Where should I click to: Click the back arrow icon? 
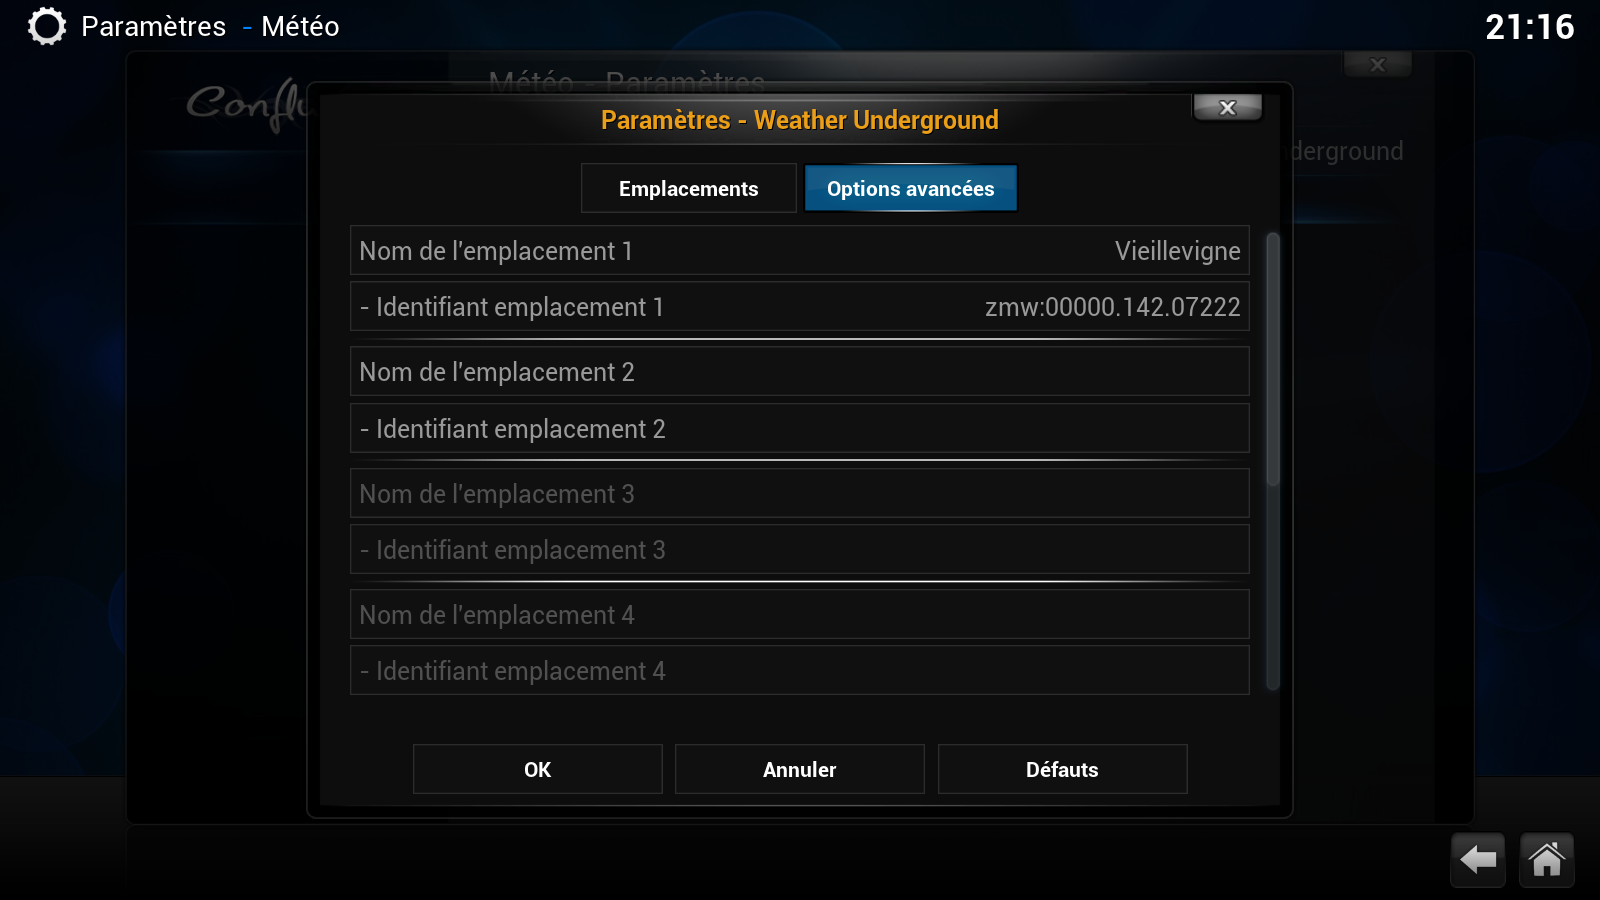click(1477, 859)
